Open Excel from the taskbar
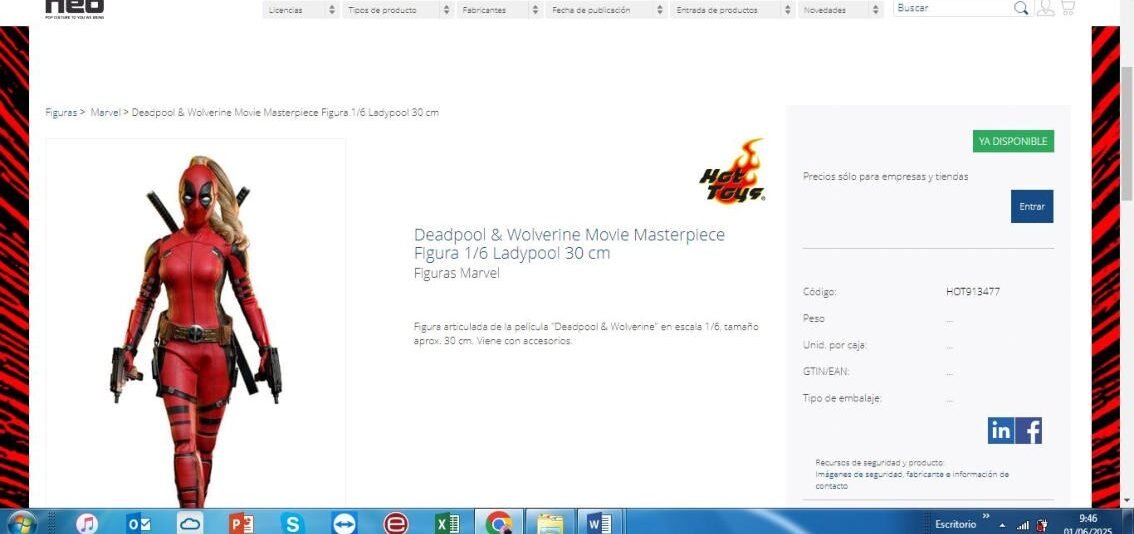This screenshot has height=534, width=1134. tap(447, 522)
